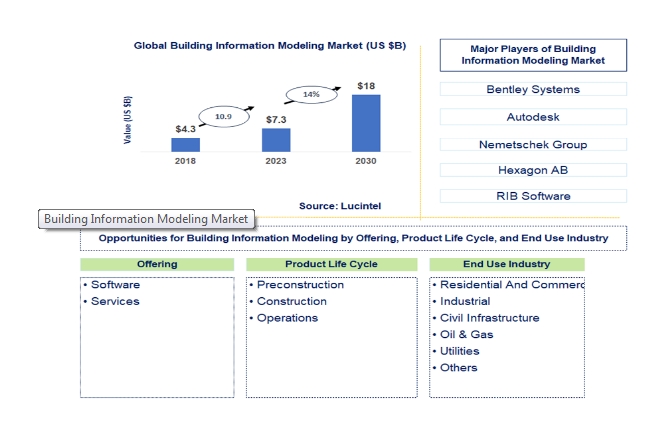
Task: Click the Major Players heading box
Action: coord(533,55)
